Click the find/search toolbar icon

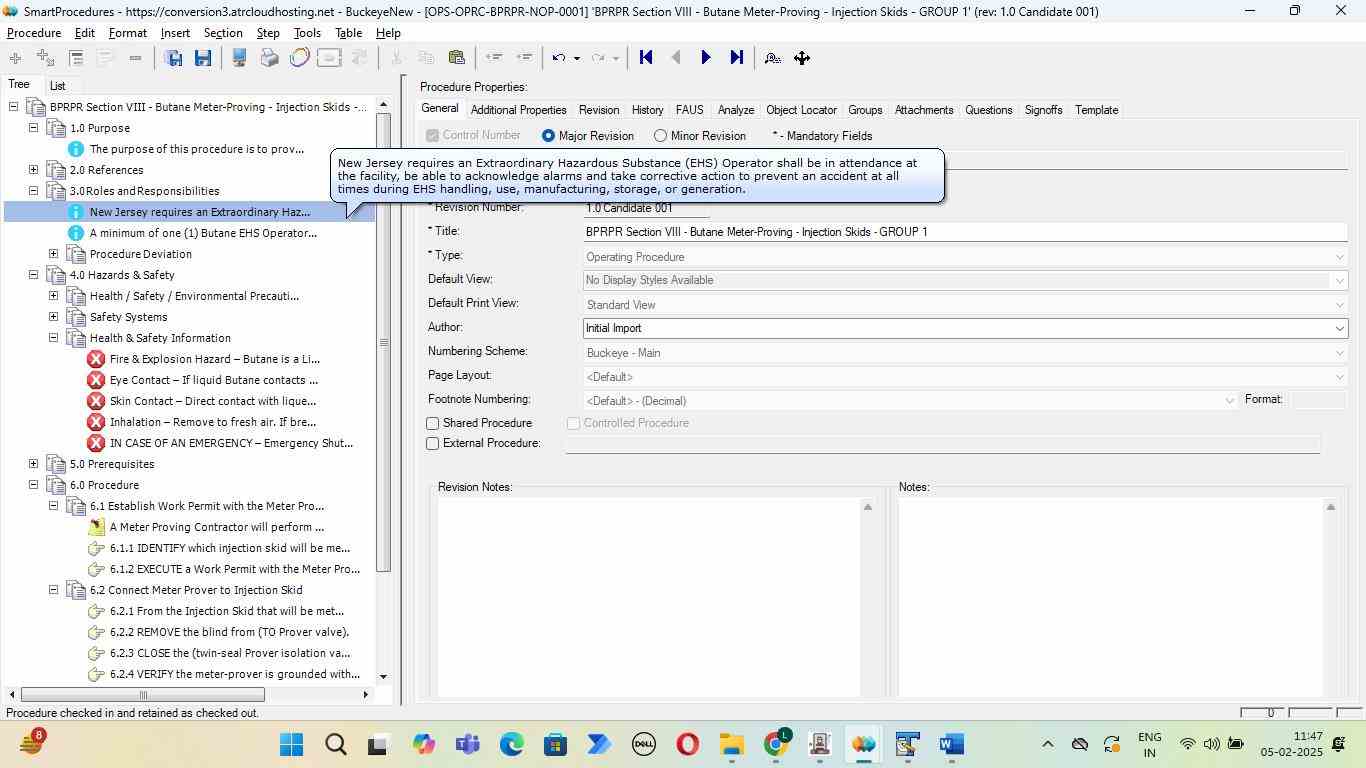tap(772, 58)
